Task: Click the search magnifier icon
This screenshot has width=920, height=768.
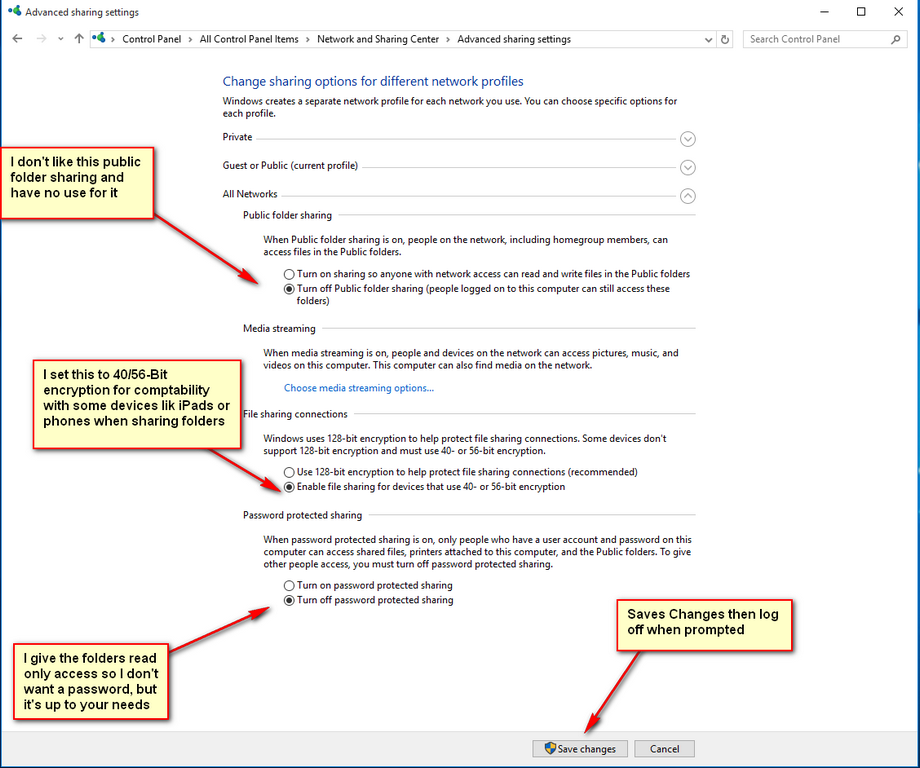Action: tap(895, 39)
